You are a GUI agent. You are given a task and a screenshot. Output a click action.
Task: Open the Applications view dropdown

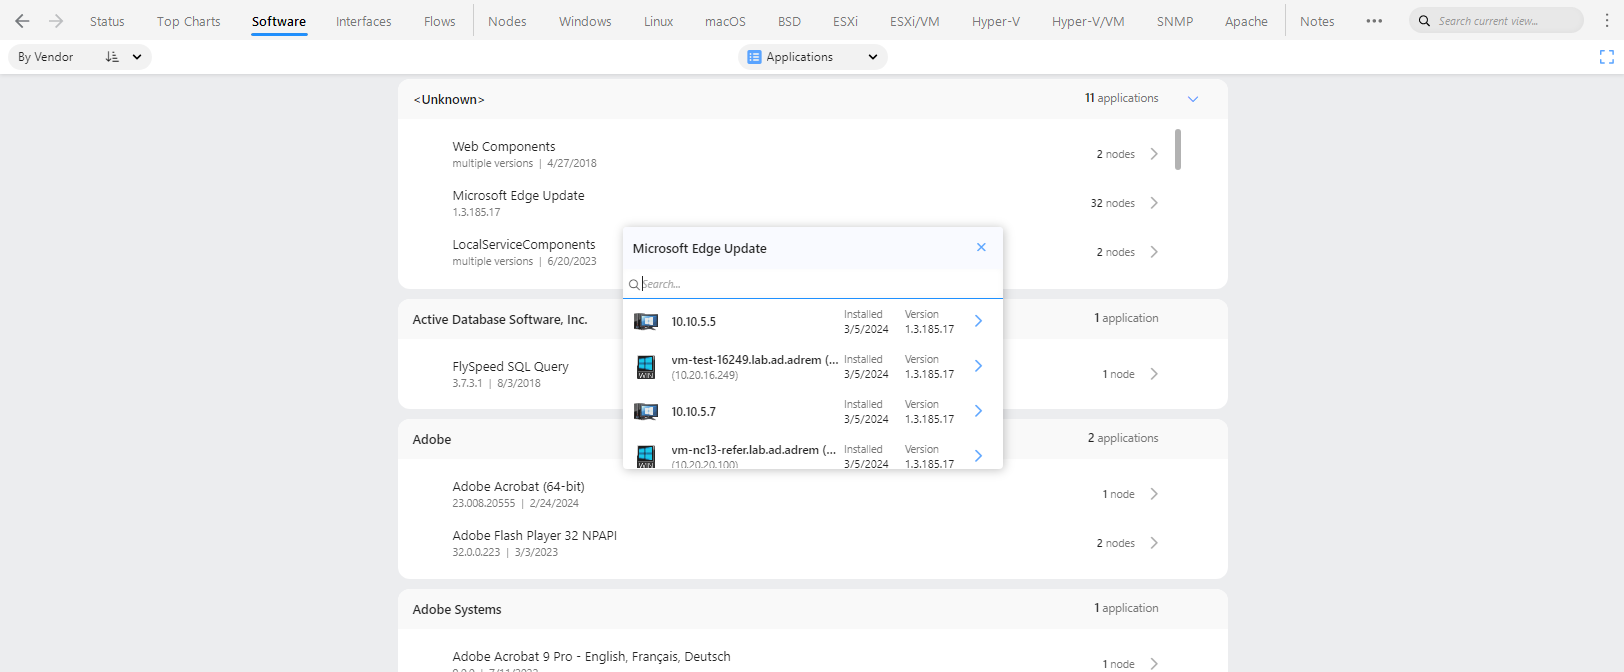812,57
